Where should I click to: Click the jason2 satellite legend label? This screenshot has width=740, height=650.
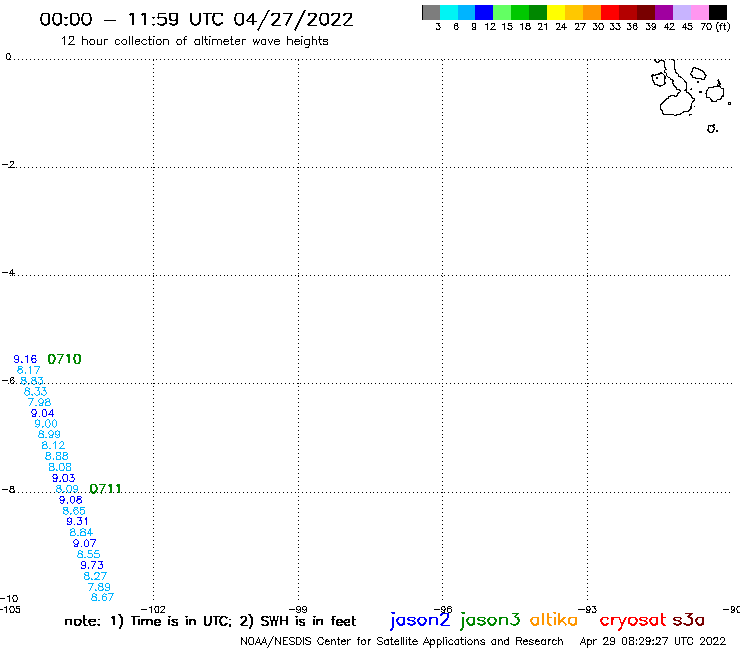[x=420, y=620]
